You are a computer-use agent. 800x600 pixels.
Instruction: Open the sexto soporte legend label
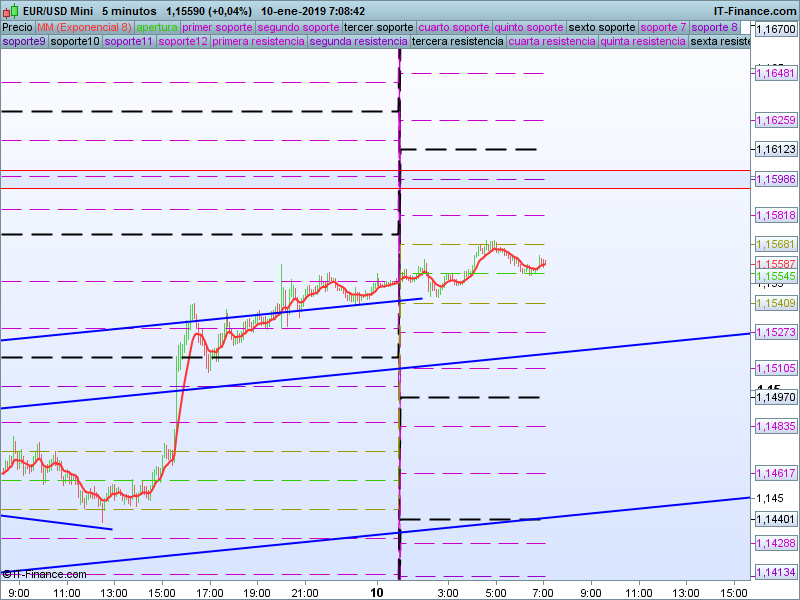click(601, 27)
